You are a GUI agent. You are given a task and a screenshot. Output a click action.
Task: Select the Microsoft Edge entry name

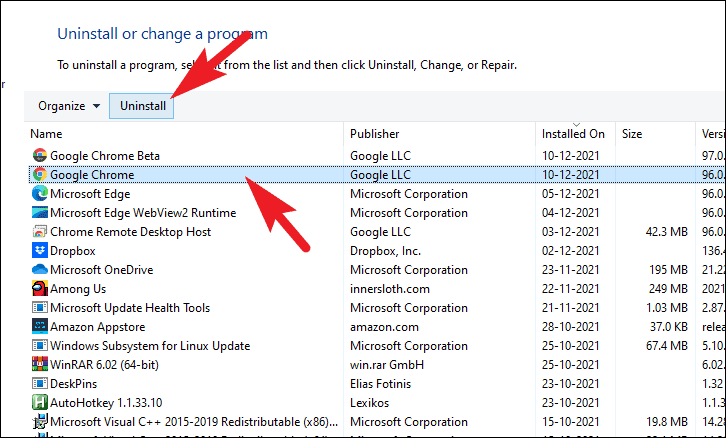click(90, 194)
